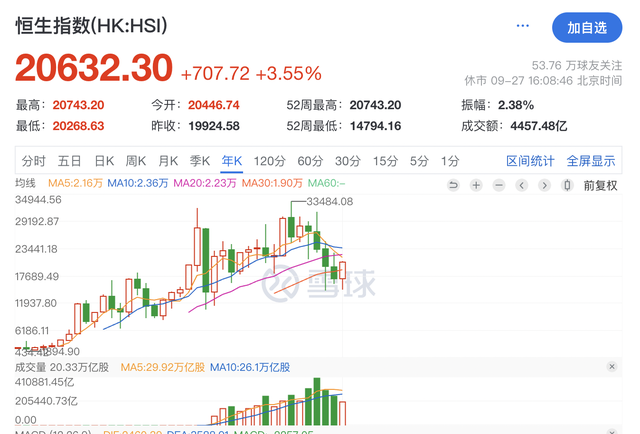
Task: Switch to the 1分 chart interval
Action: 450,161
